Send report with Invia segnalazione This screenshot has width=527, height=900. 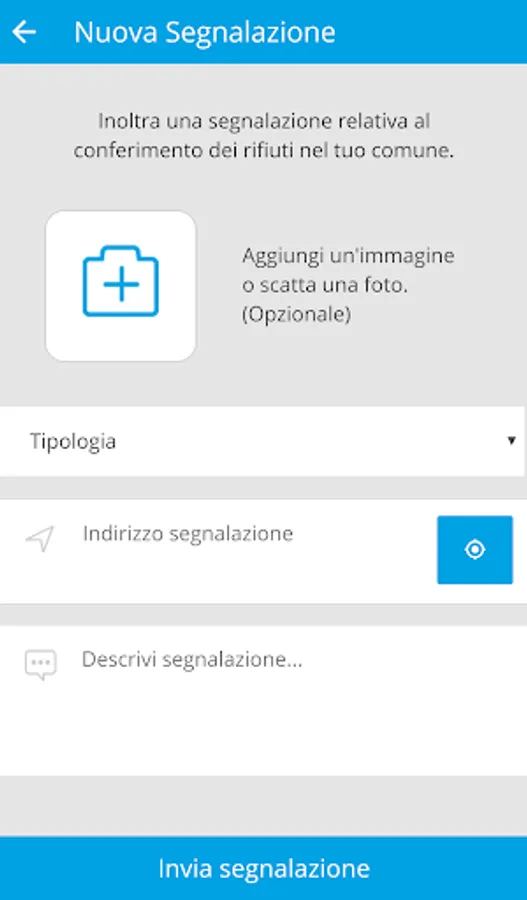[264, 868]
